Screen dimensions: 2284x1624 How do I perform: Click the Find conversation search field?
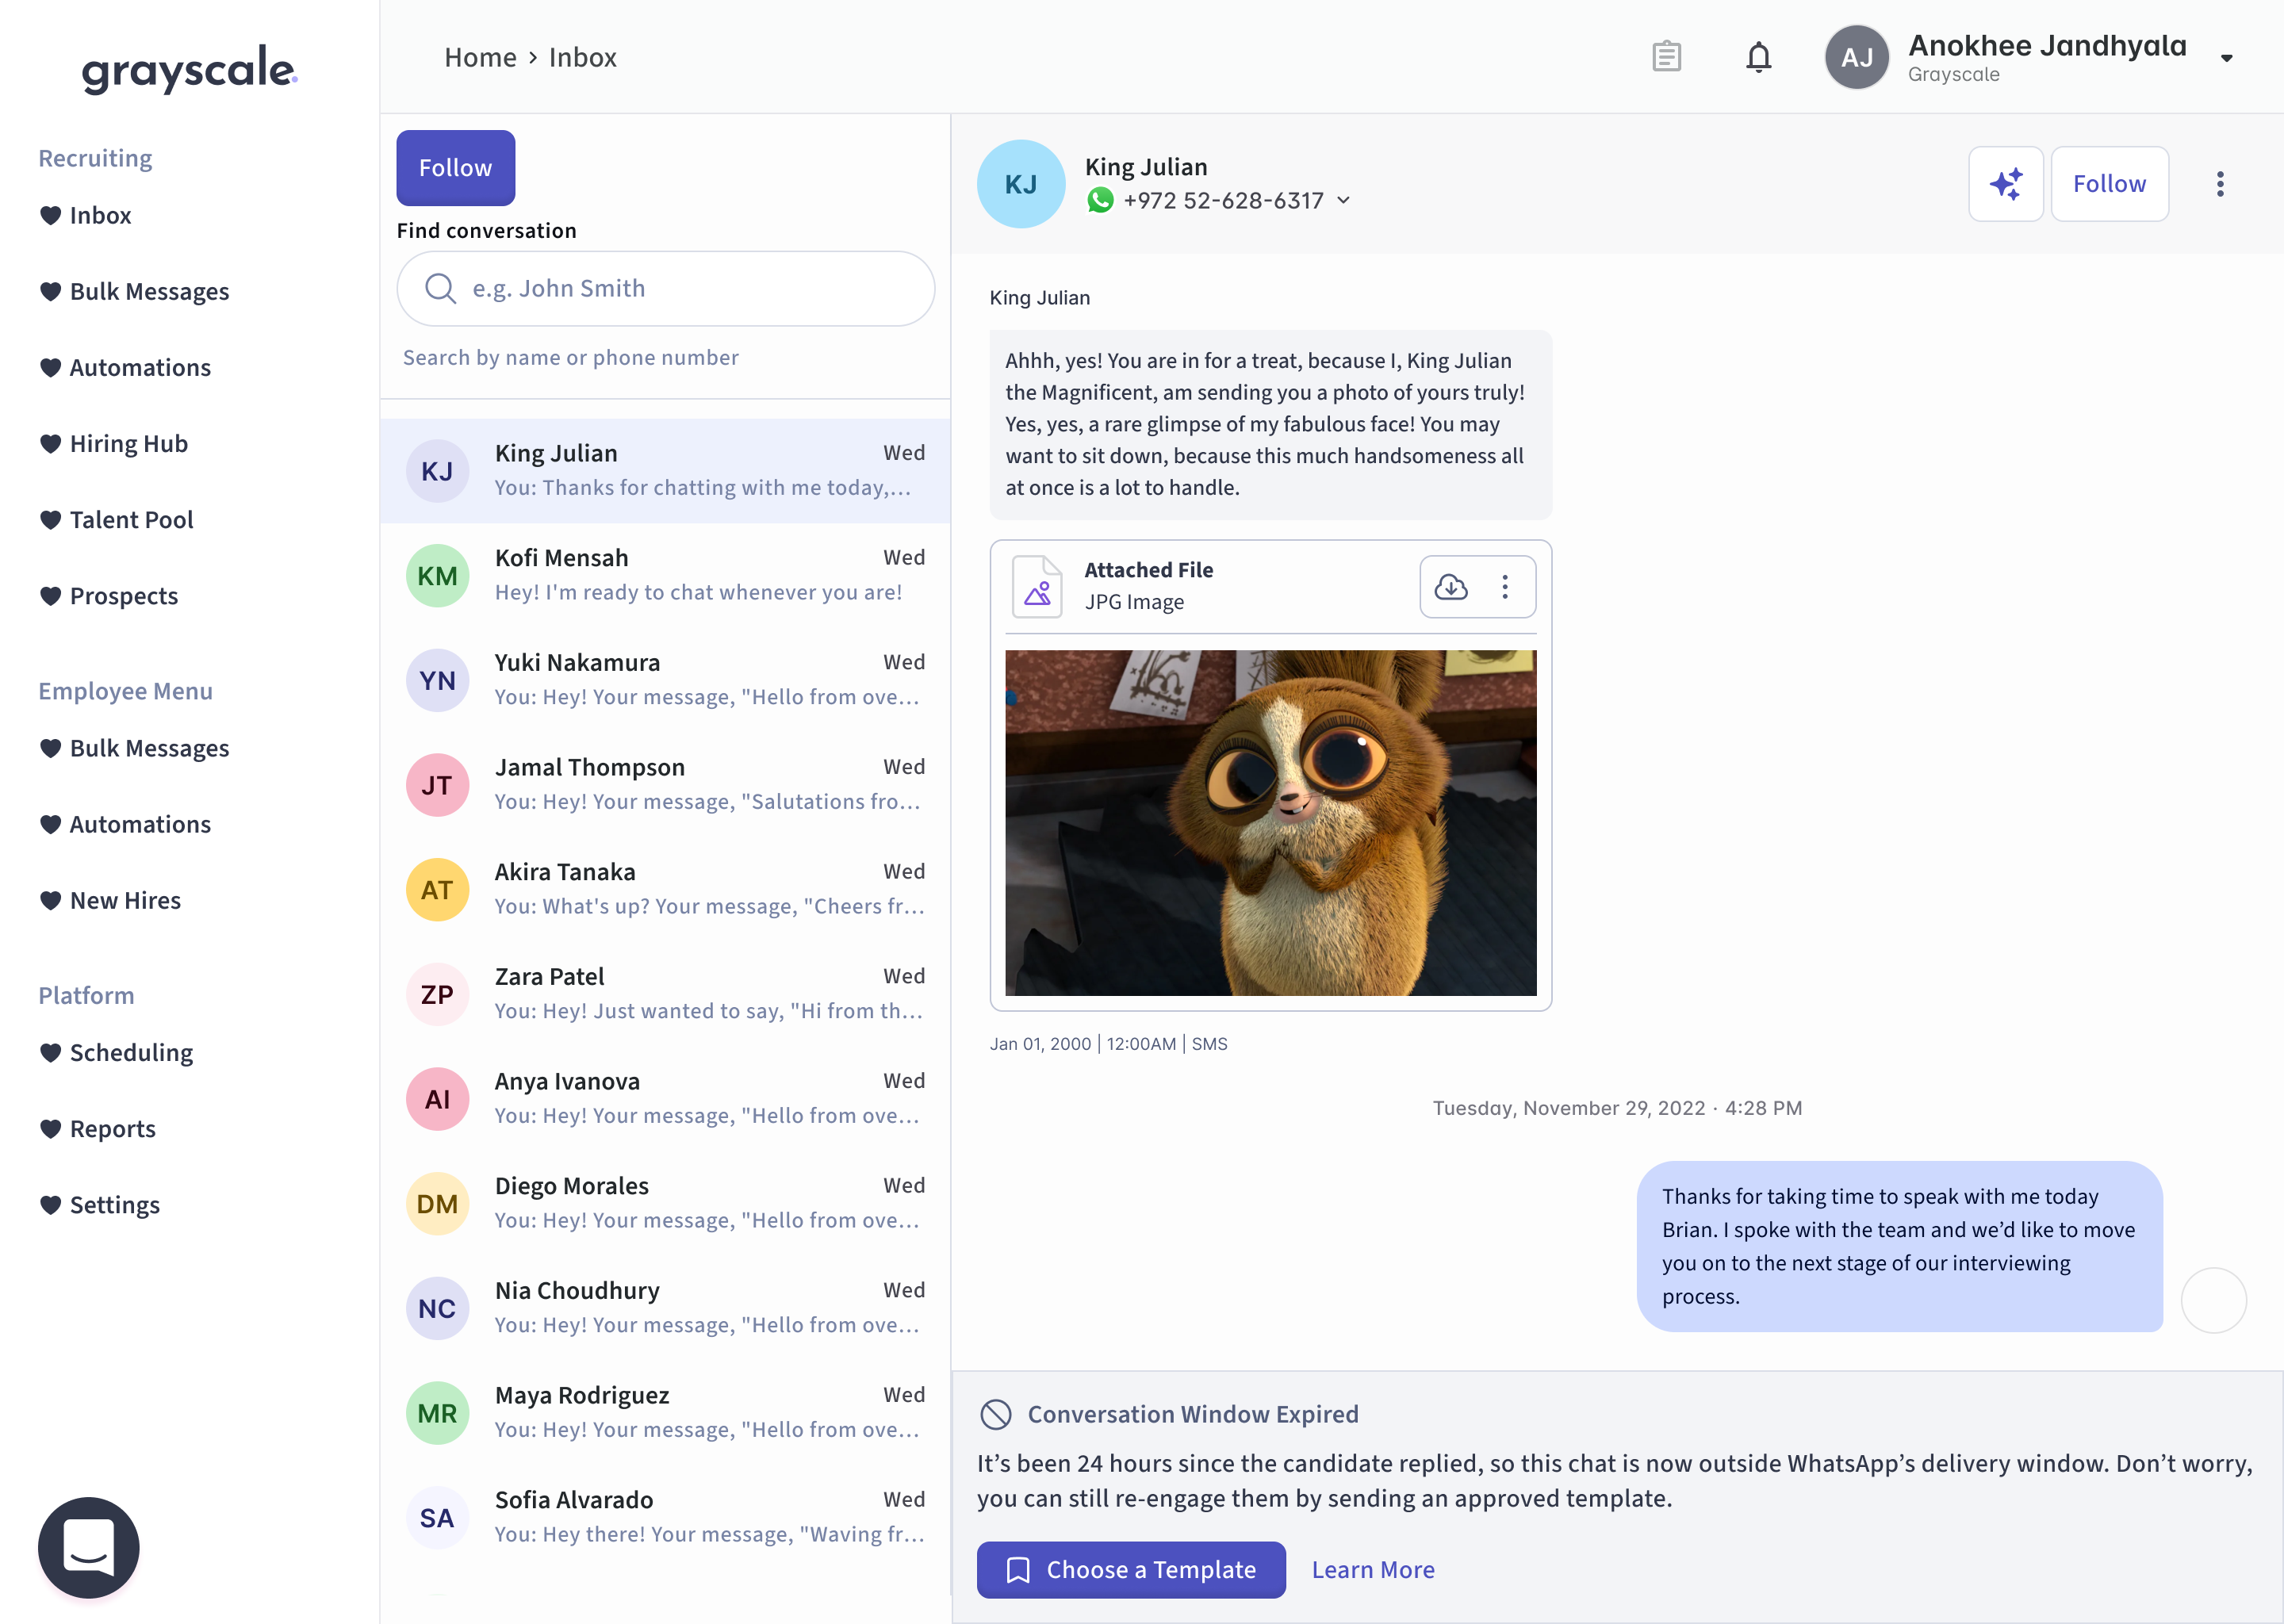point(666,289)
